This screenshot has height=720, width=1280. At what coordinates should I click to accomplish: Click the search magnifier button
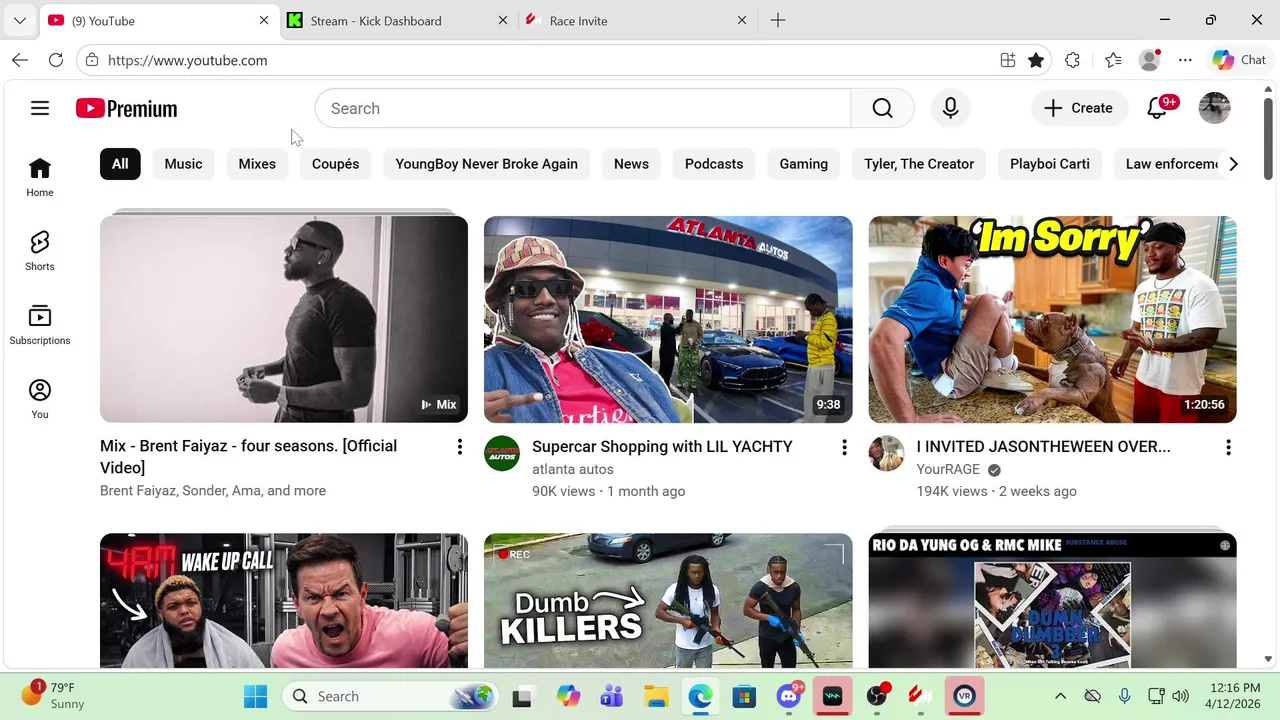pyautogui.click(x=882, y=108)
